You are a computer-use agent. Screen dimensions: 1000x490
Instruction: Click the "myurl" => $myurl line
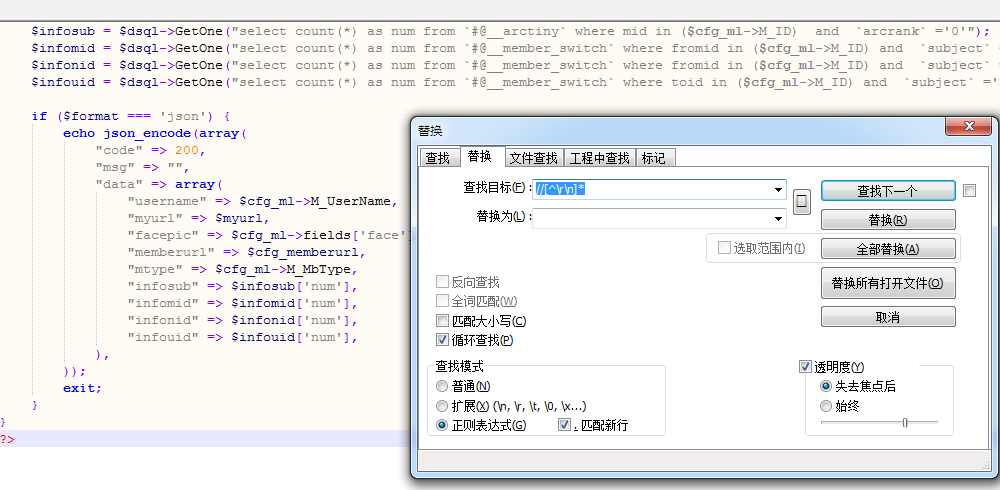pyautogui.click(x=198, y=218)
